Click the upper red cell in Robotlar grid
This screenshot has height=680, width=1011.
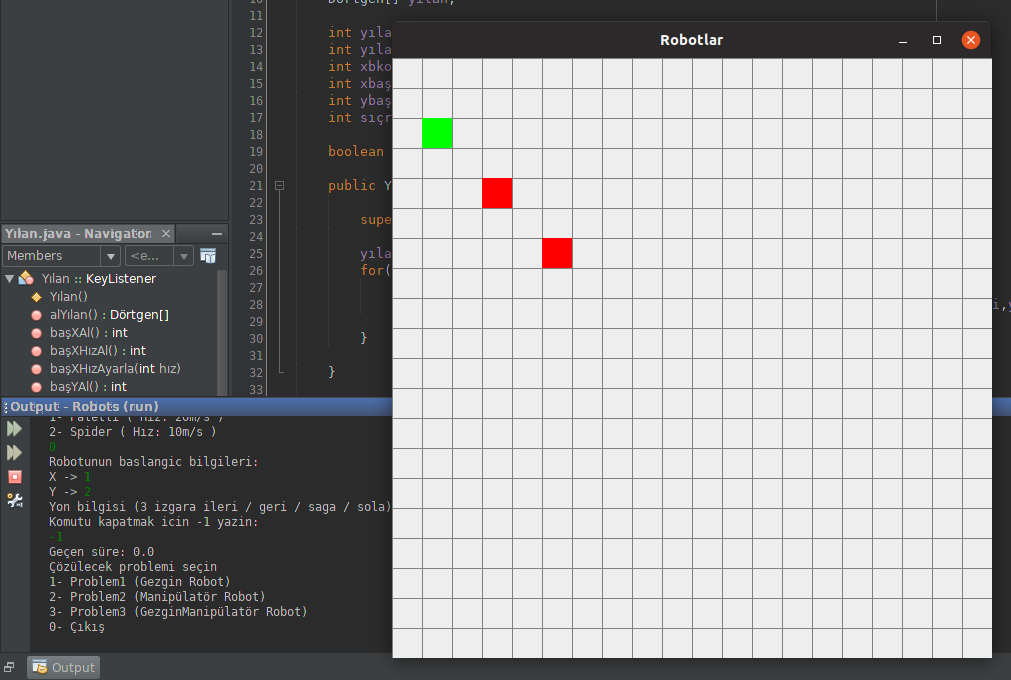[x=497, y=193]
